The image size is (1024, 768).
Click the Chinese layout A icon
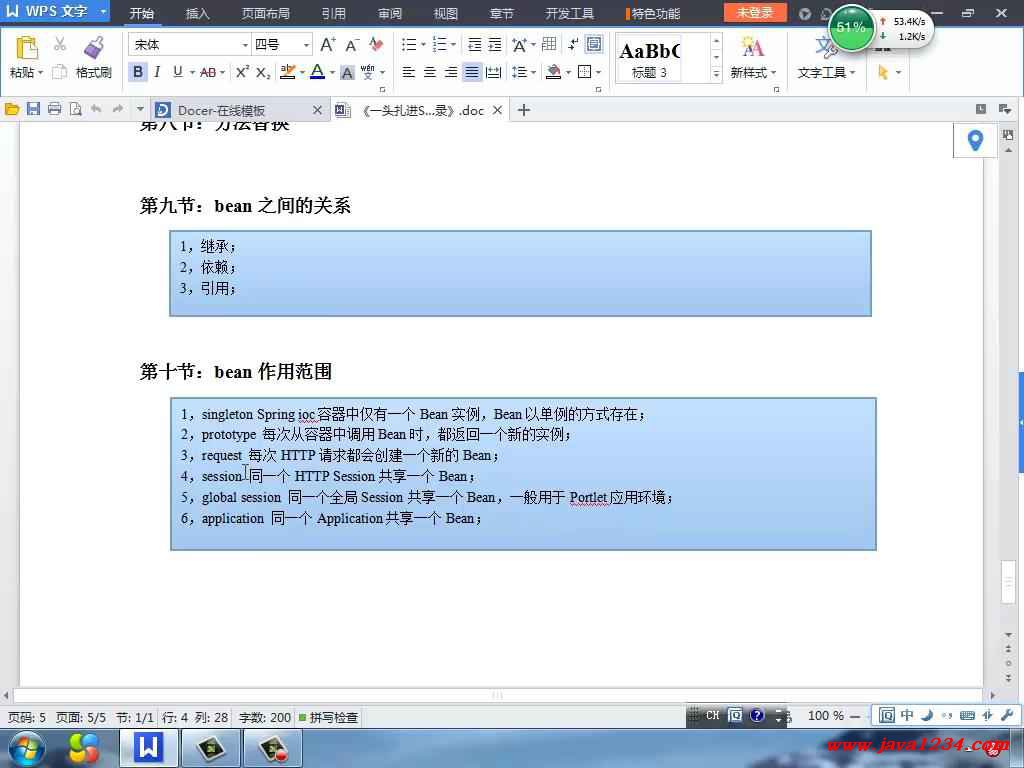click(x=519, y=44)
